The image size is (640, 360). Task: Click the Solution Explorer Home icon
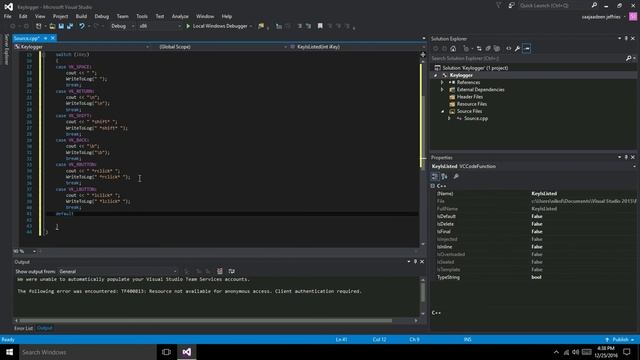453,49
